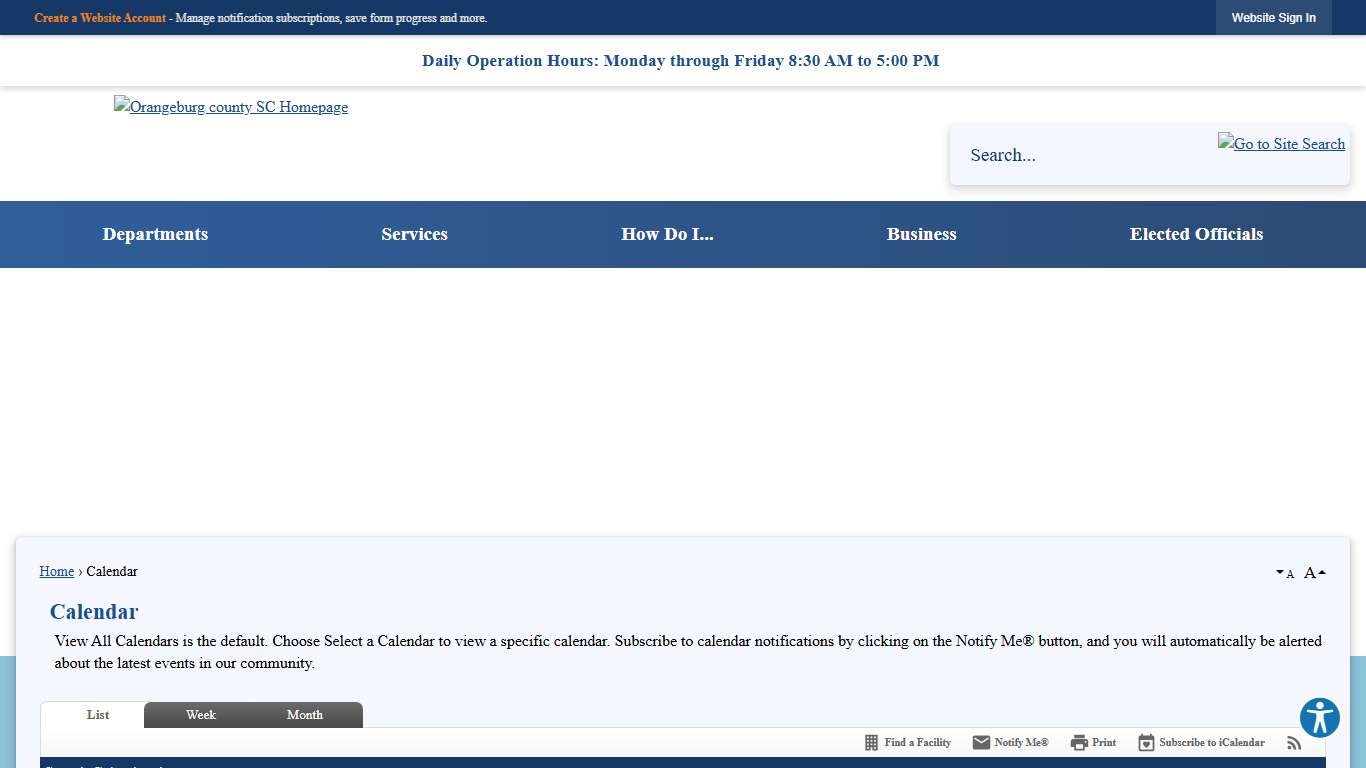Click the Notify Me envelope icon

[981, 742]
